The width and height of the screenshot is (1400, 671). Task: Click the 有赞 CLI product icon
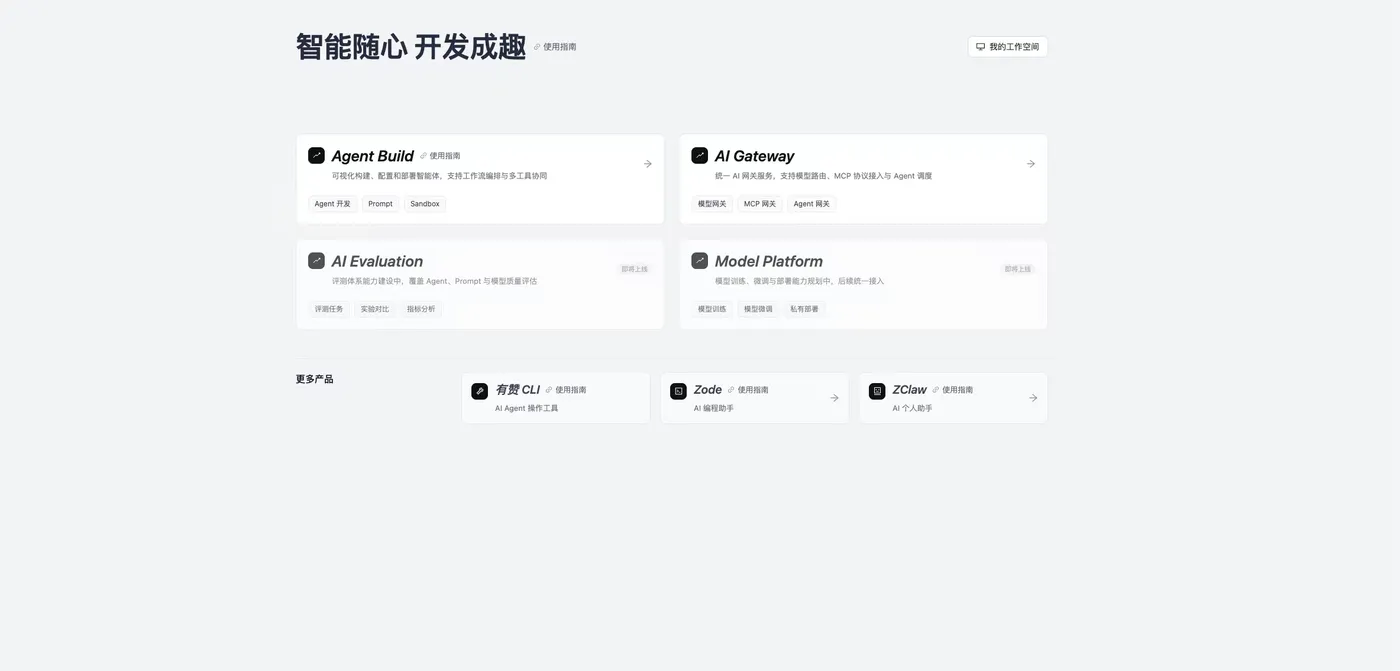pyautogui.click(x=480, y=391)
